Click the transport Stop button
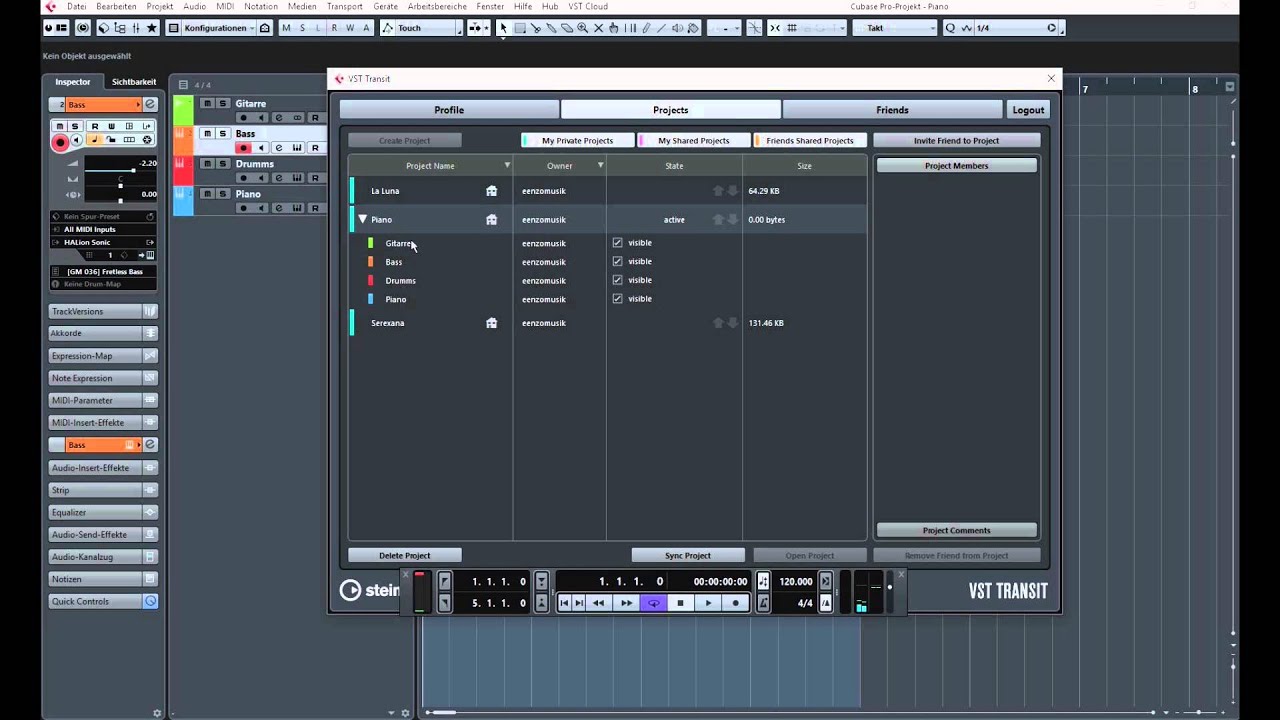Screen dimensions: 1280x720 pyautogui.click(x=680, y=603)
